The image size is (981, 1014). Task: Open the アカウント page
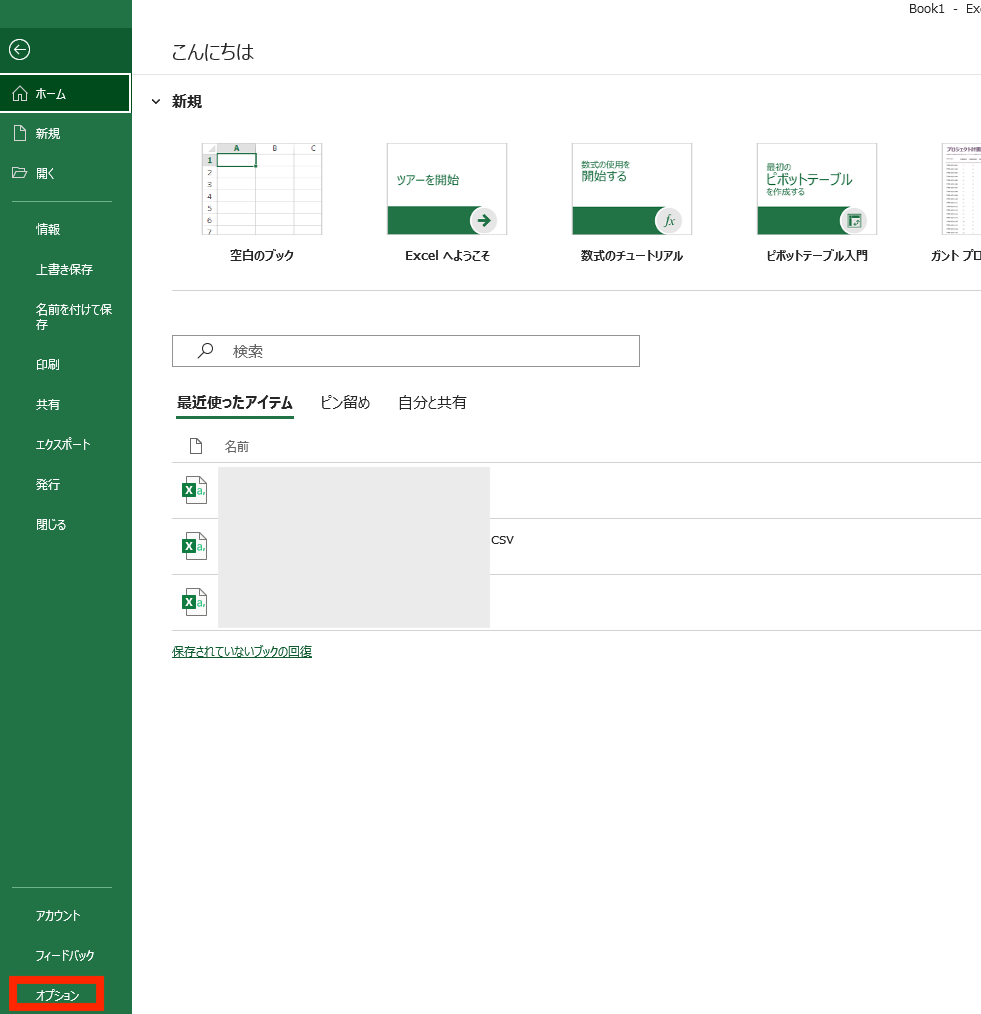click(x=58, y=916)
